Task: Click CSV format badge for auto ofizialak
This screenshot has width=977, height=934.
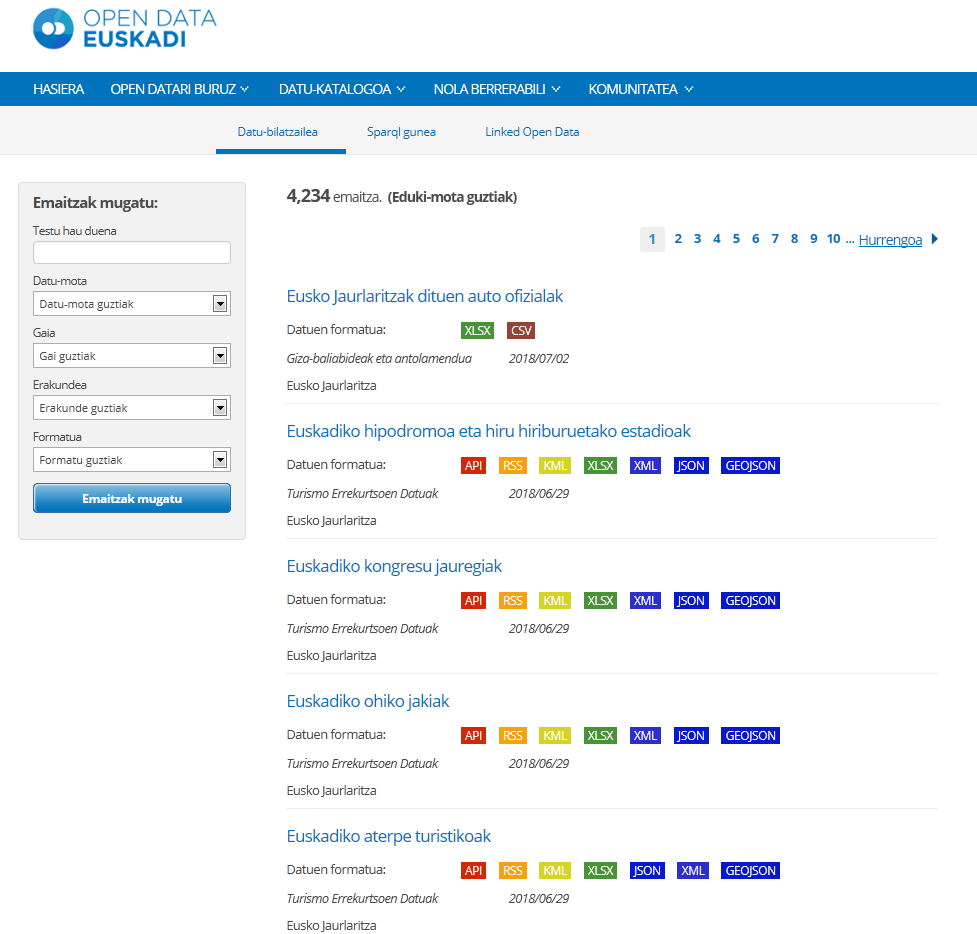Action: click(x=521, y=331)
